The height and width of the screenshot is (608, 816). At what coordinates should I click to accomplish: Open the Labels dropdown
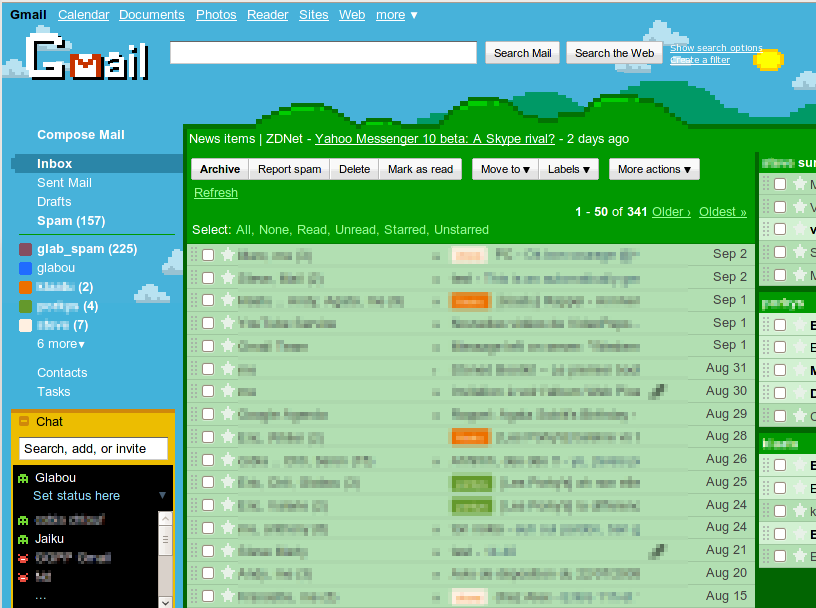click(x=569, y=169)
